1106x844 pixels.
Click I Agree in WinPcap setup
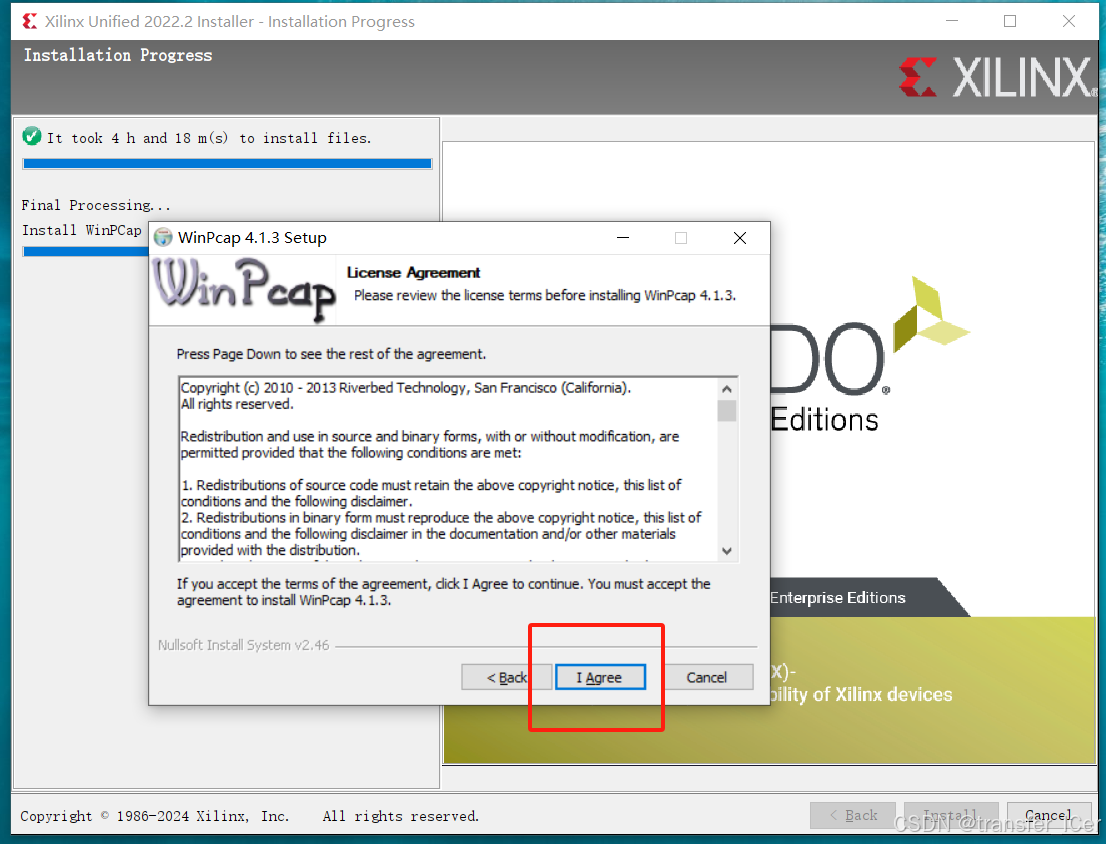[600, 677]
